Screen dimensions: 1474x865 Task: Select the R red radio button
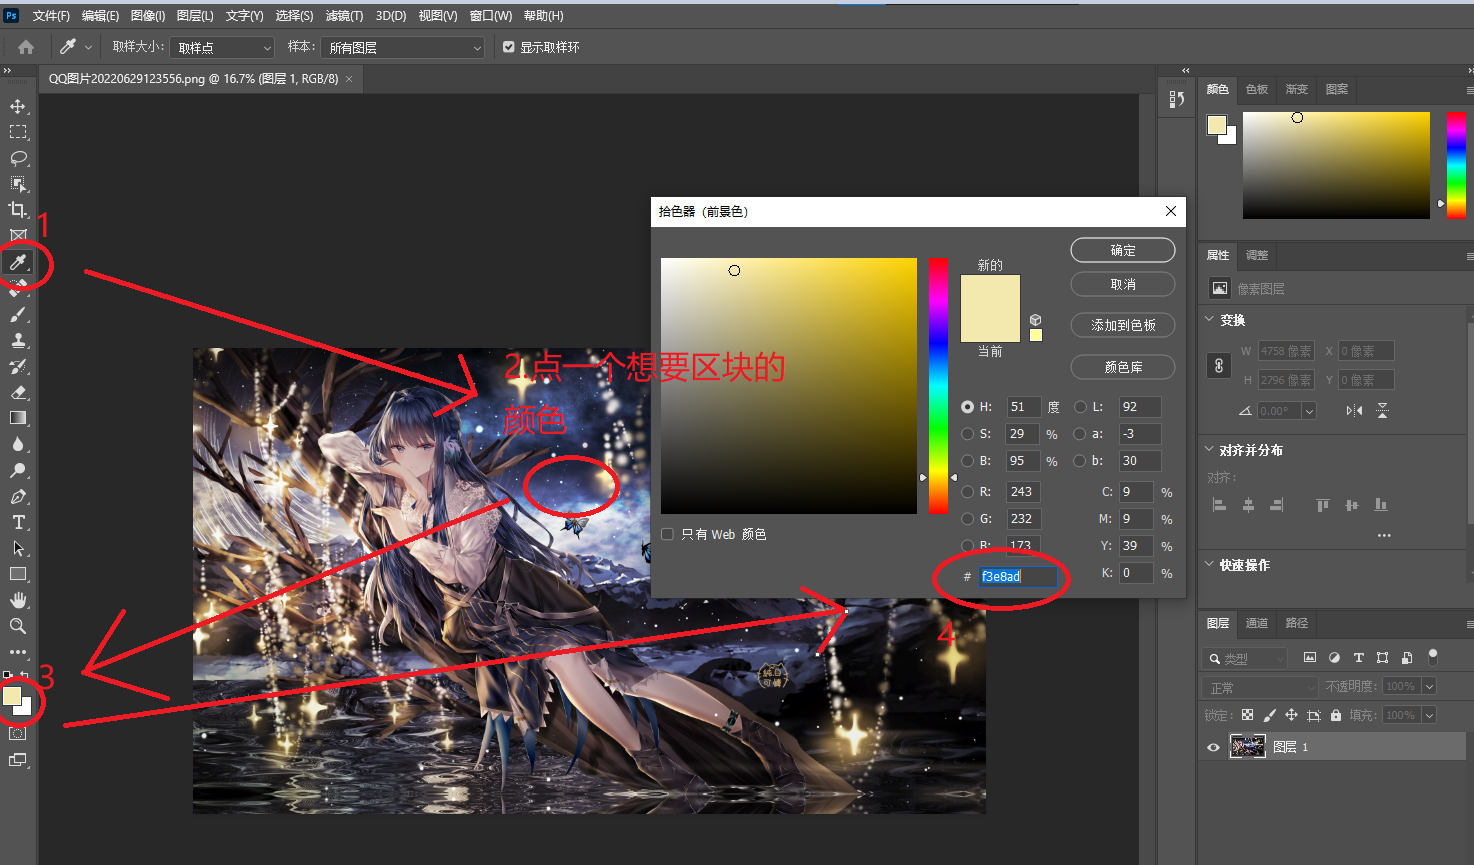[x=967, y=492]
